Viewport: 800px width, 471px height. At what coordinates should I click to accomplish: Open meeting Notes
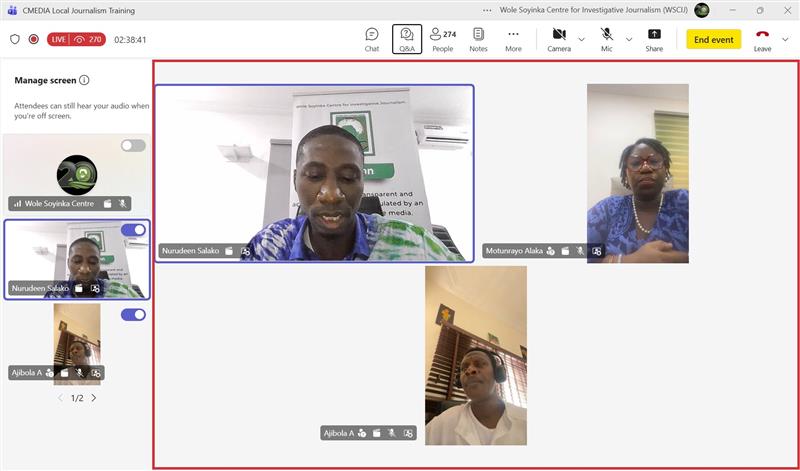478,39
